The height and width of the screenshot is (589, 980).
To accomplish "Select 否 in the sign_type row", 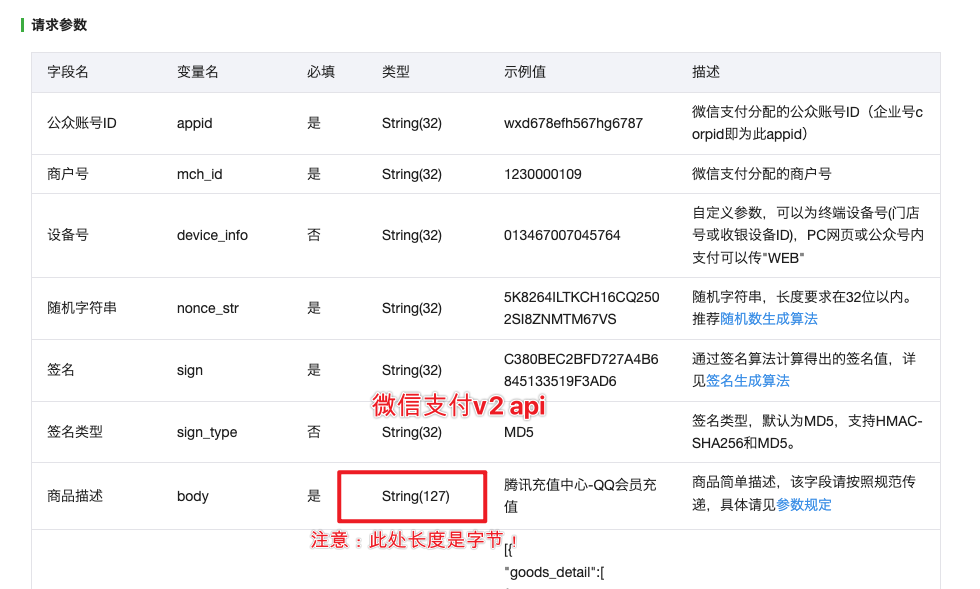I will click(x=314, y=432).
